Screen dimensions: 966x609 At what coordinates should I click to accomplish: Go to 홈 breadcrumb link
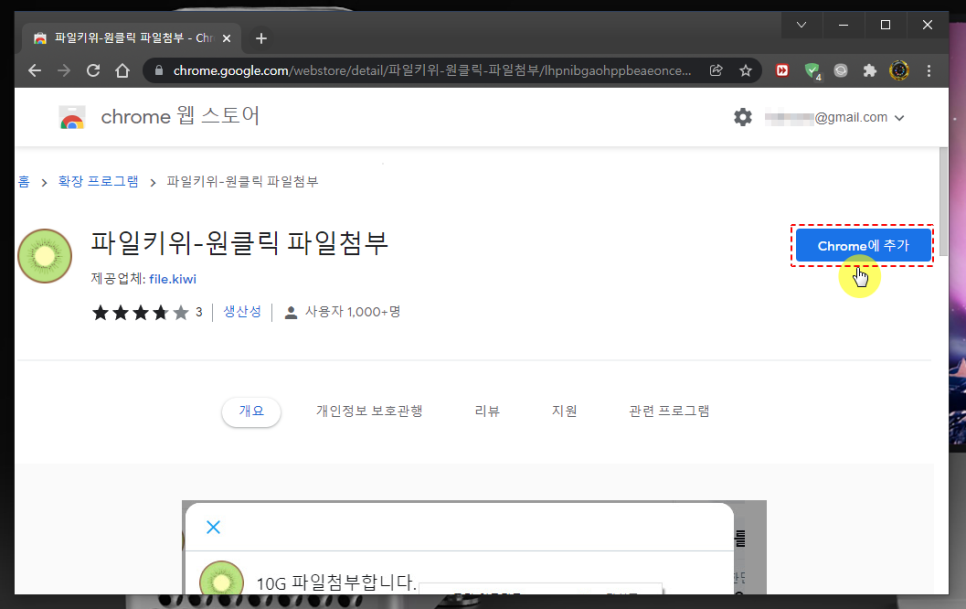pos(24,181)
